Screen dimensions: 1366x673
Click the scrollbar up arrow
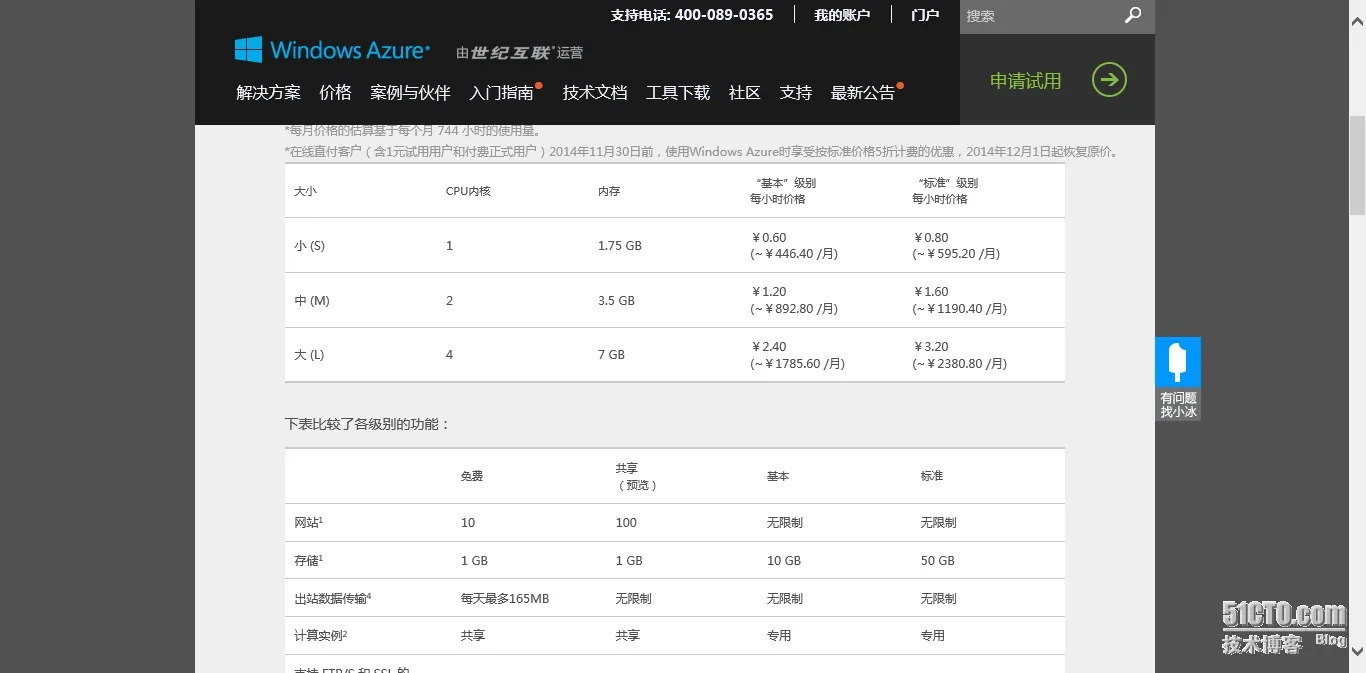(x=1358, y=9)
